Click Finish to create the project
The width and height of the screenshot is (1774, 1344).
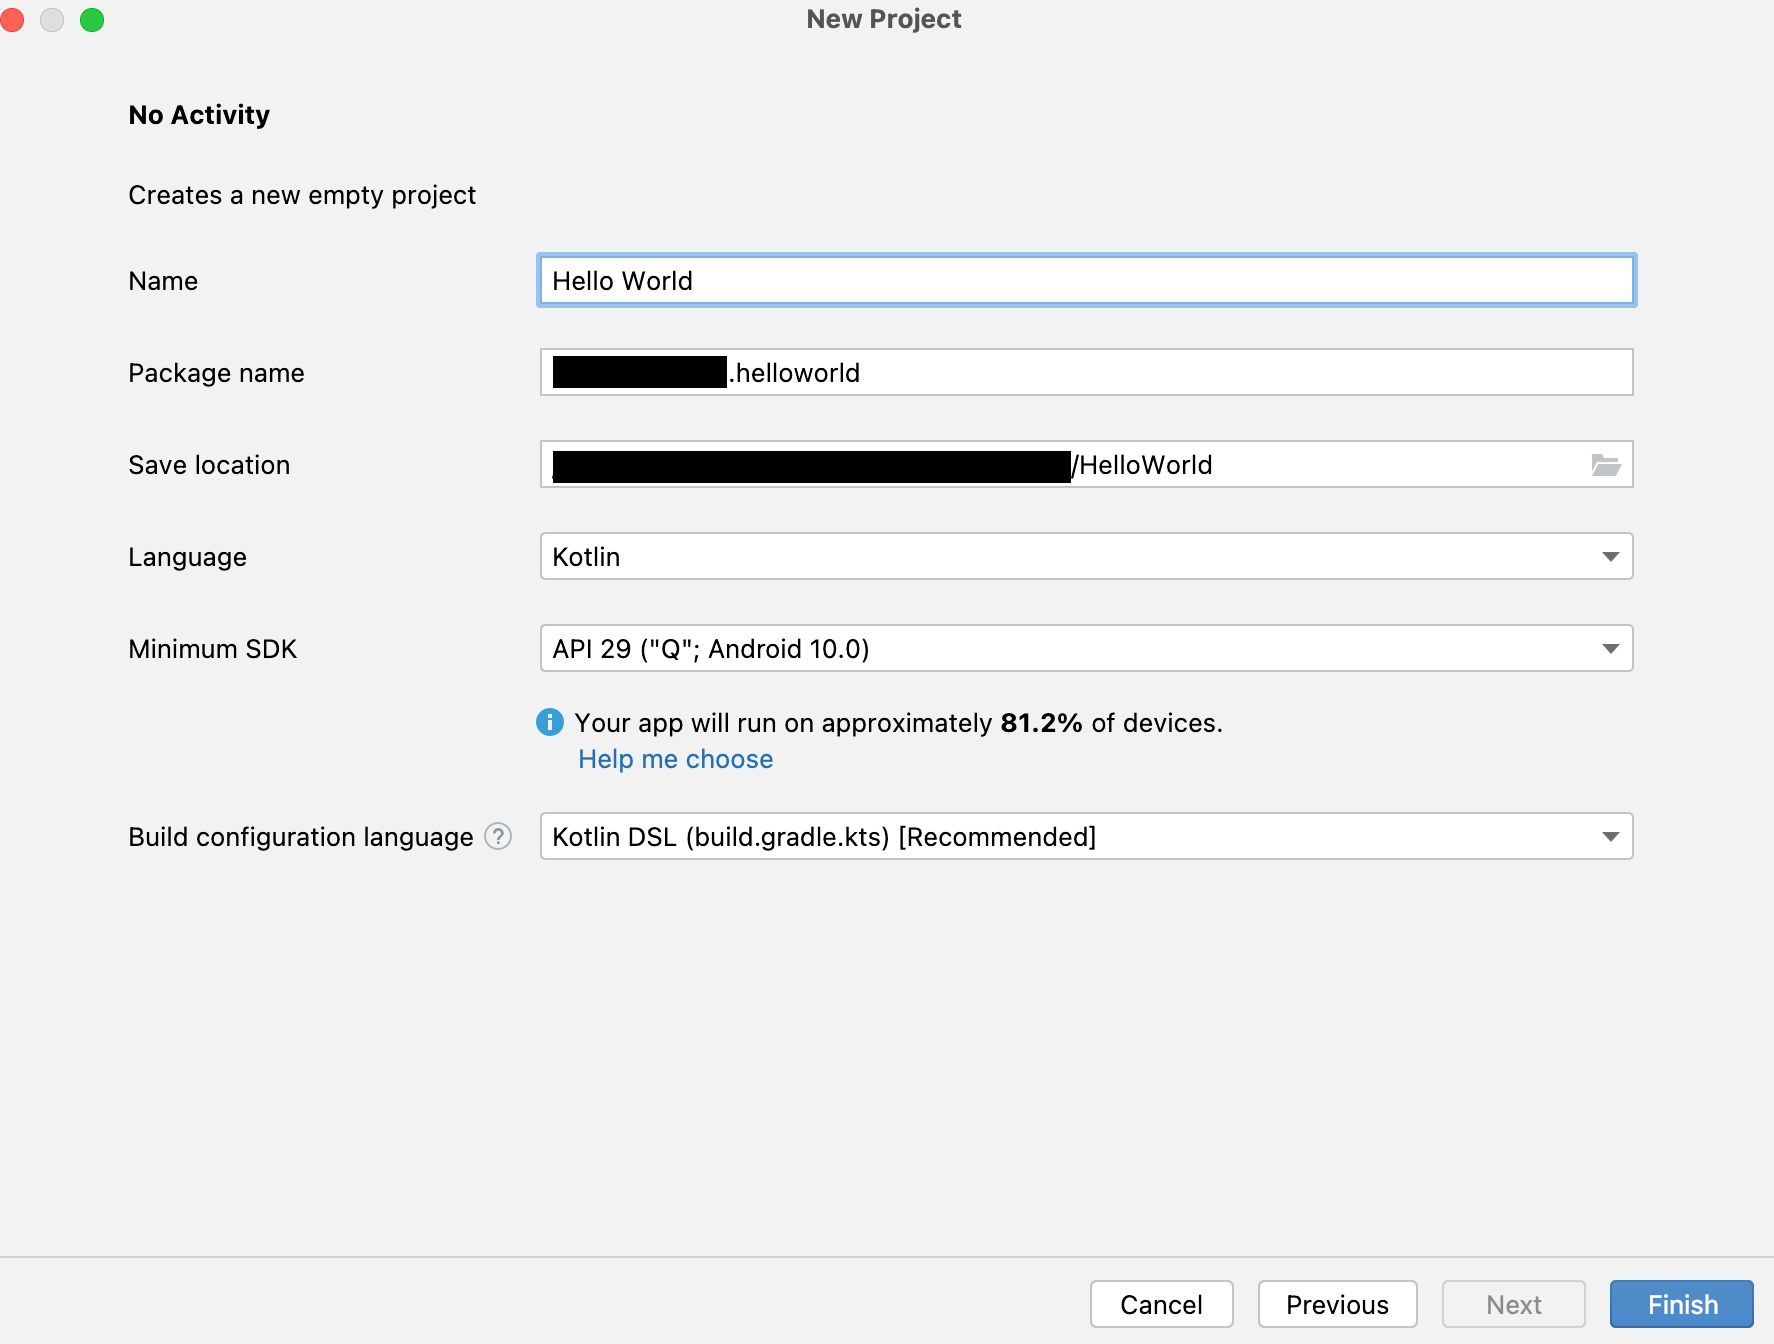(x=1682, y=1304)
